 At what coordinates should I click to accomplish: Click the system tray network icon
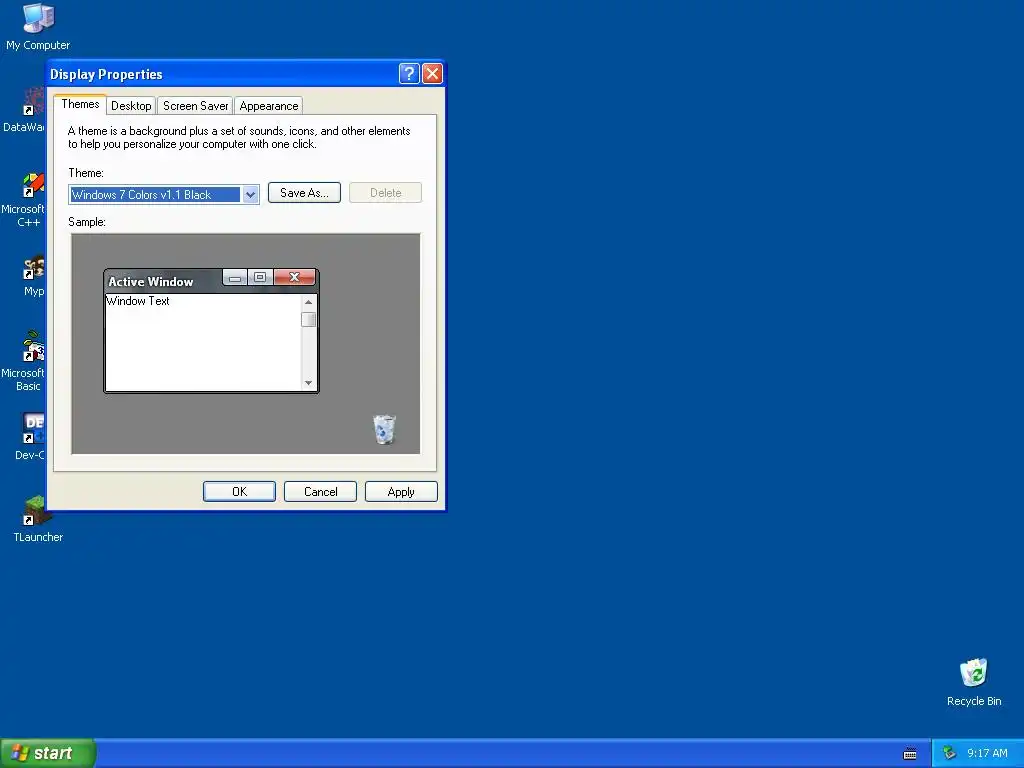[x=949, y=753]
